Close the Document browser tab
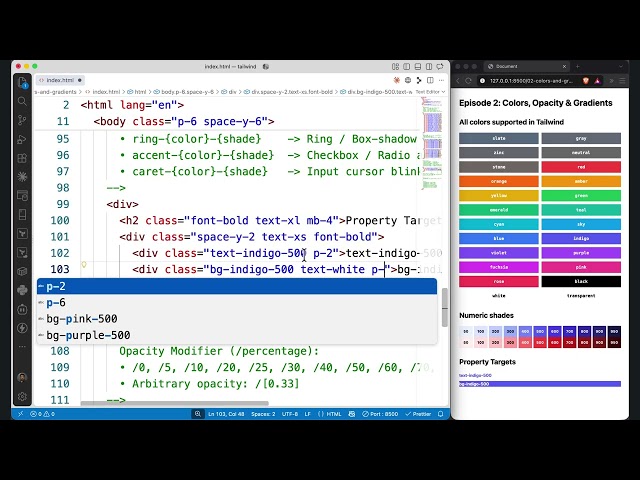Screen dimensions: 640x480 564,66
